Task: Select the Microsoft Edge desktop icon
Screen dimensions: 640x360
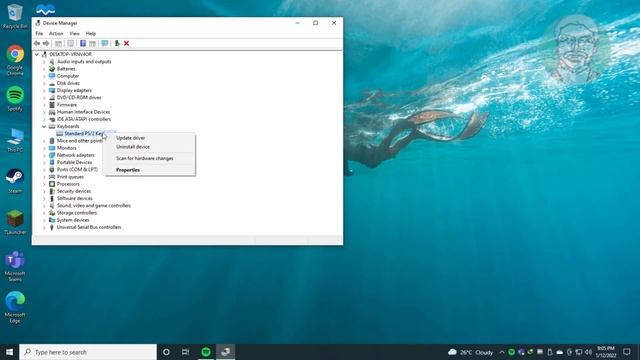Action: tap(15, 307)
